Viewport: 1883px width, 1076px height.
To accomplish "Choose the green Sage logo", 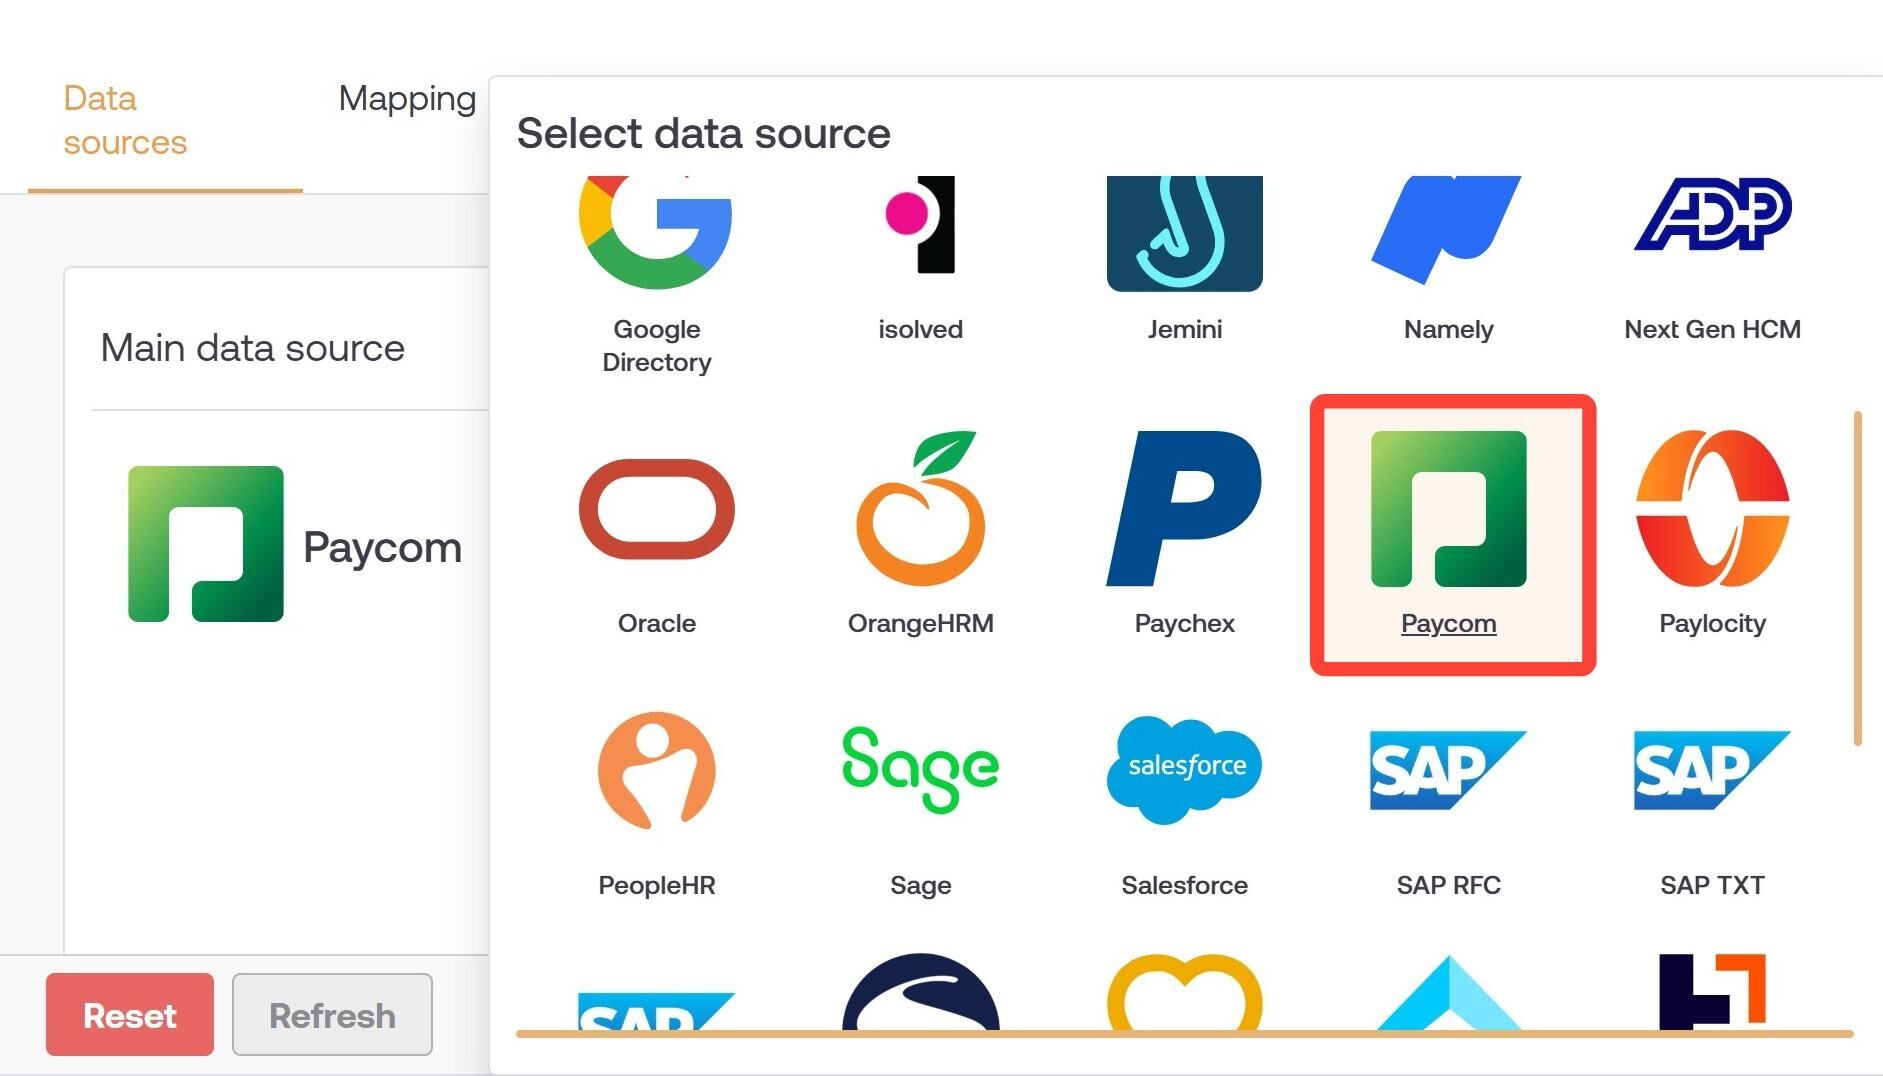I will pyautogui.click(x=920, y=769).
